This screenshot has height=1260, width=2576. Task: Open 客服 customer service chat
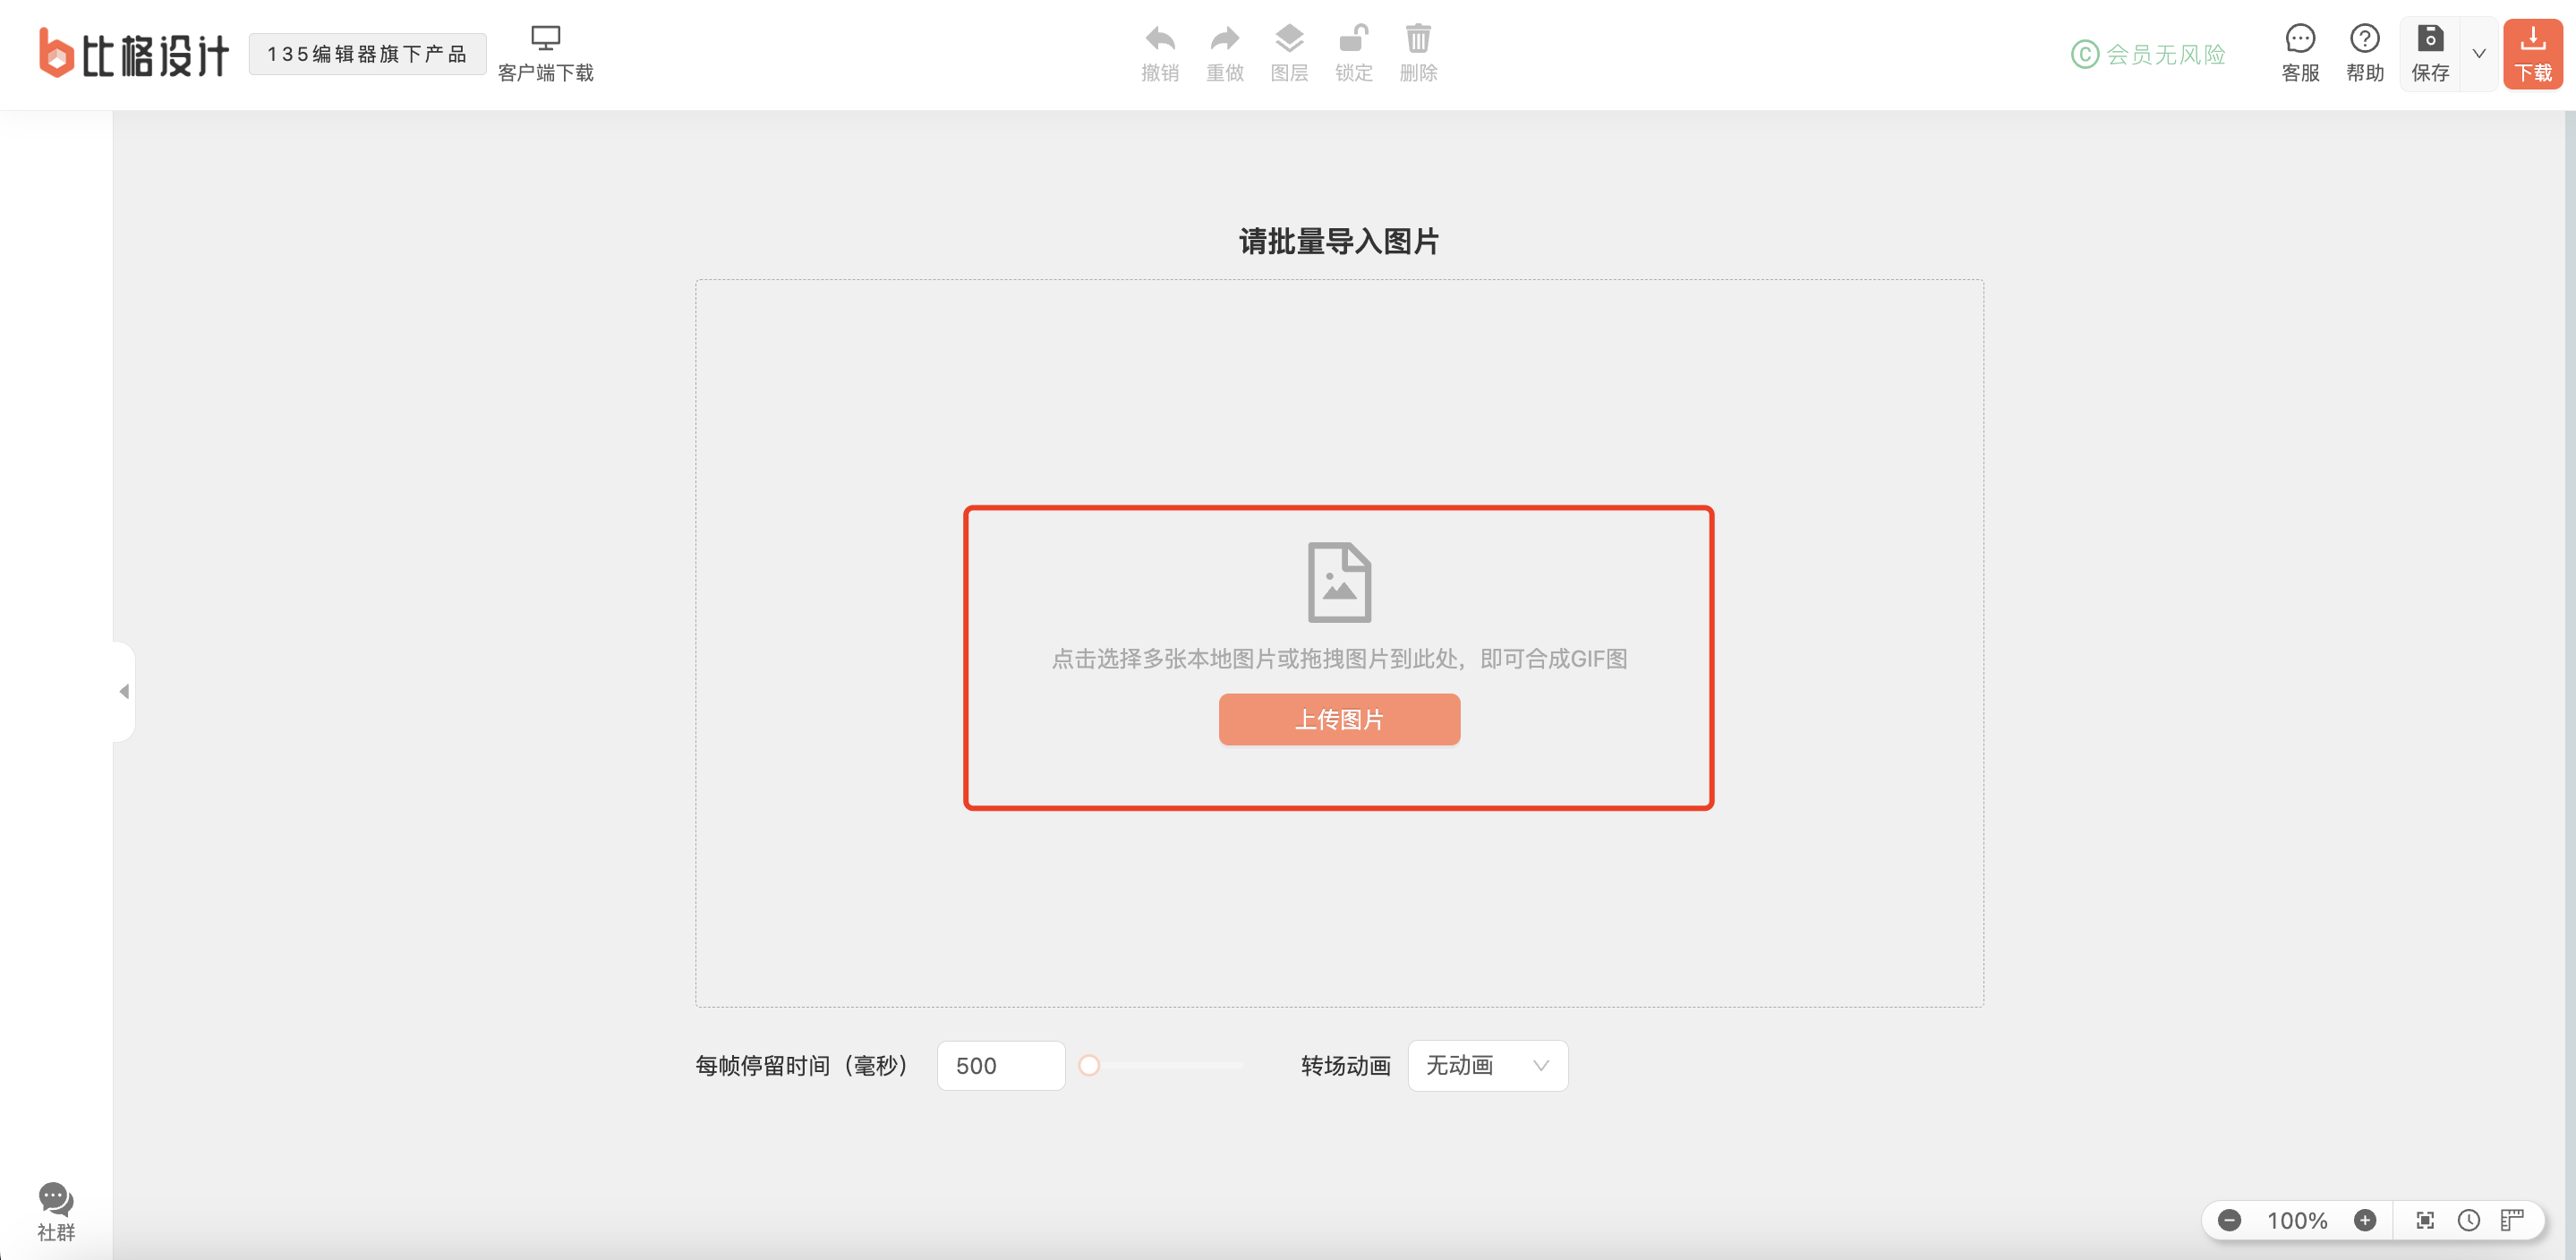pyautogui.click(x=2300, y=54)
